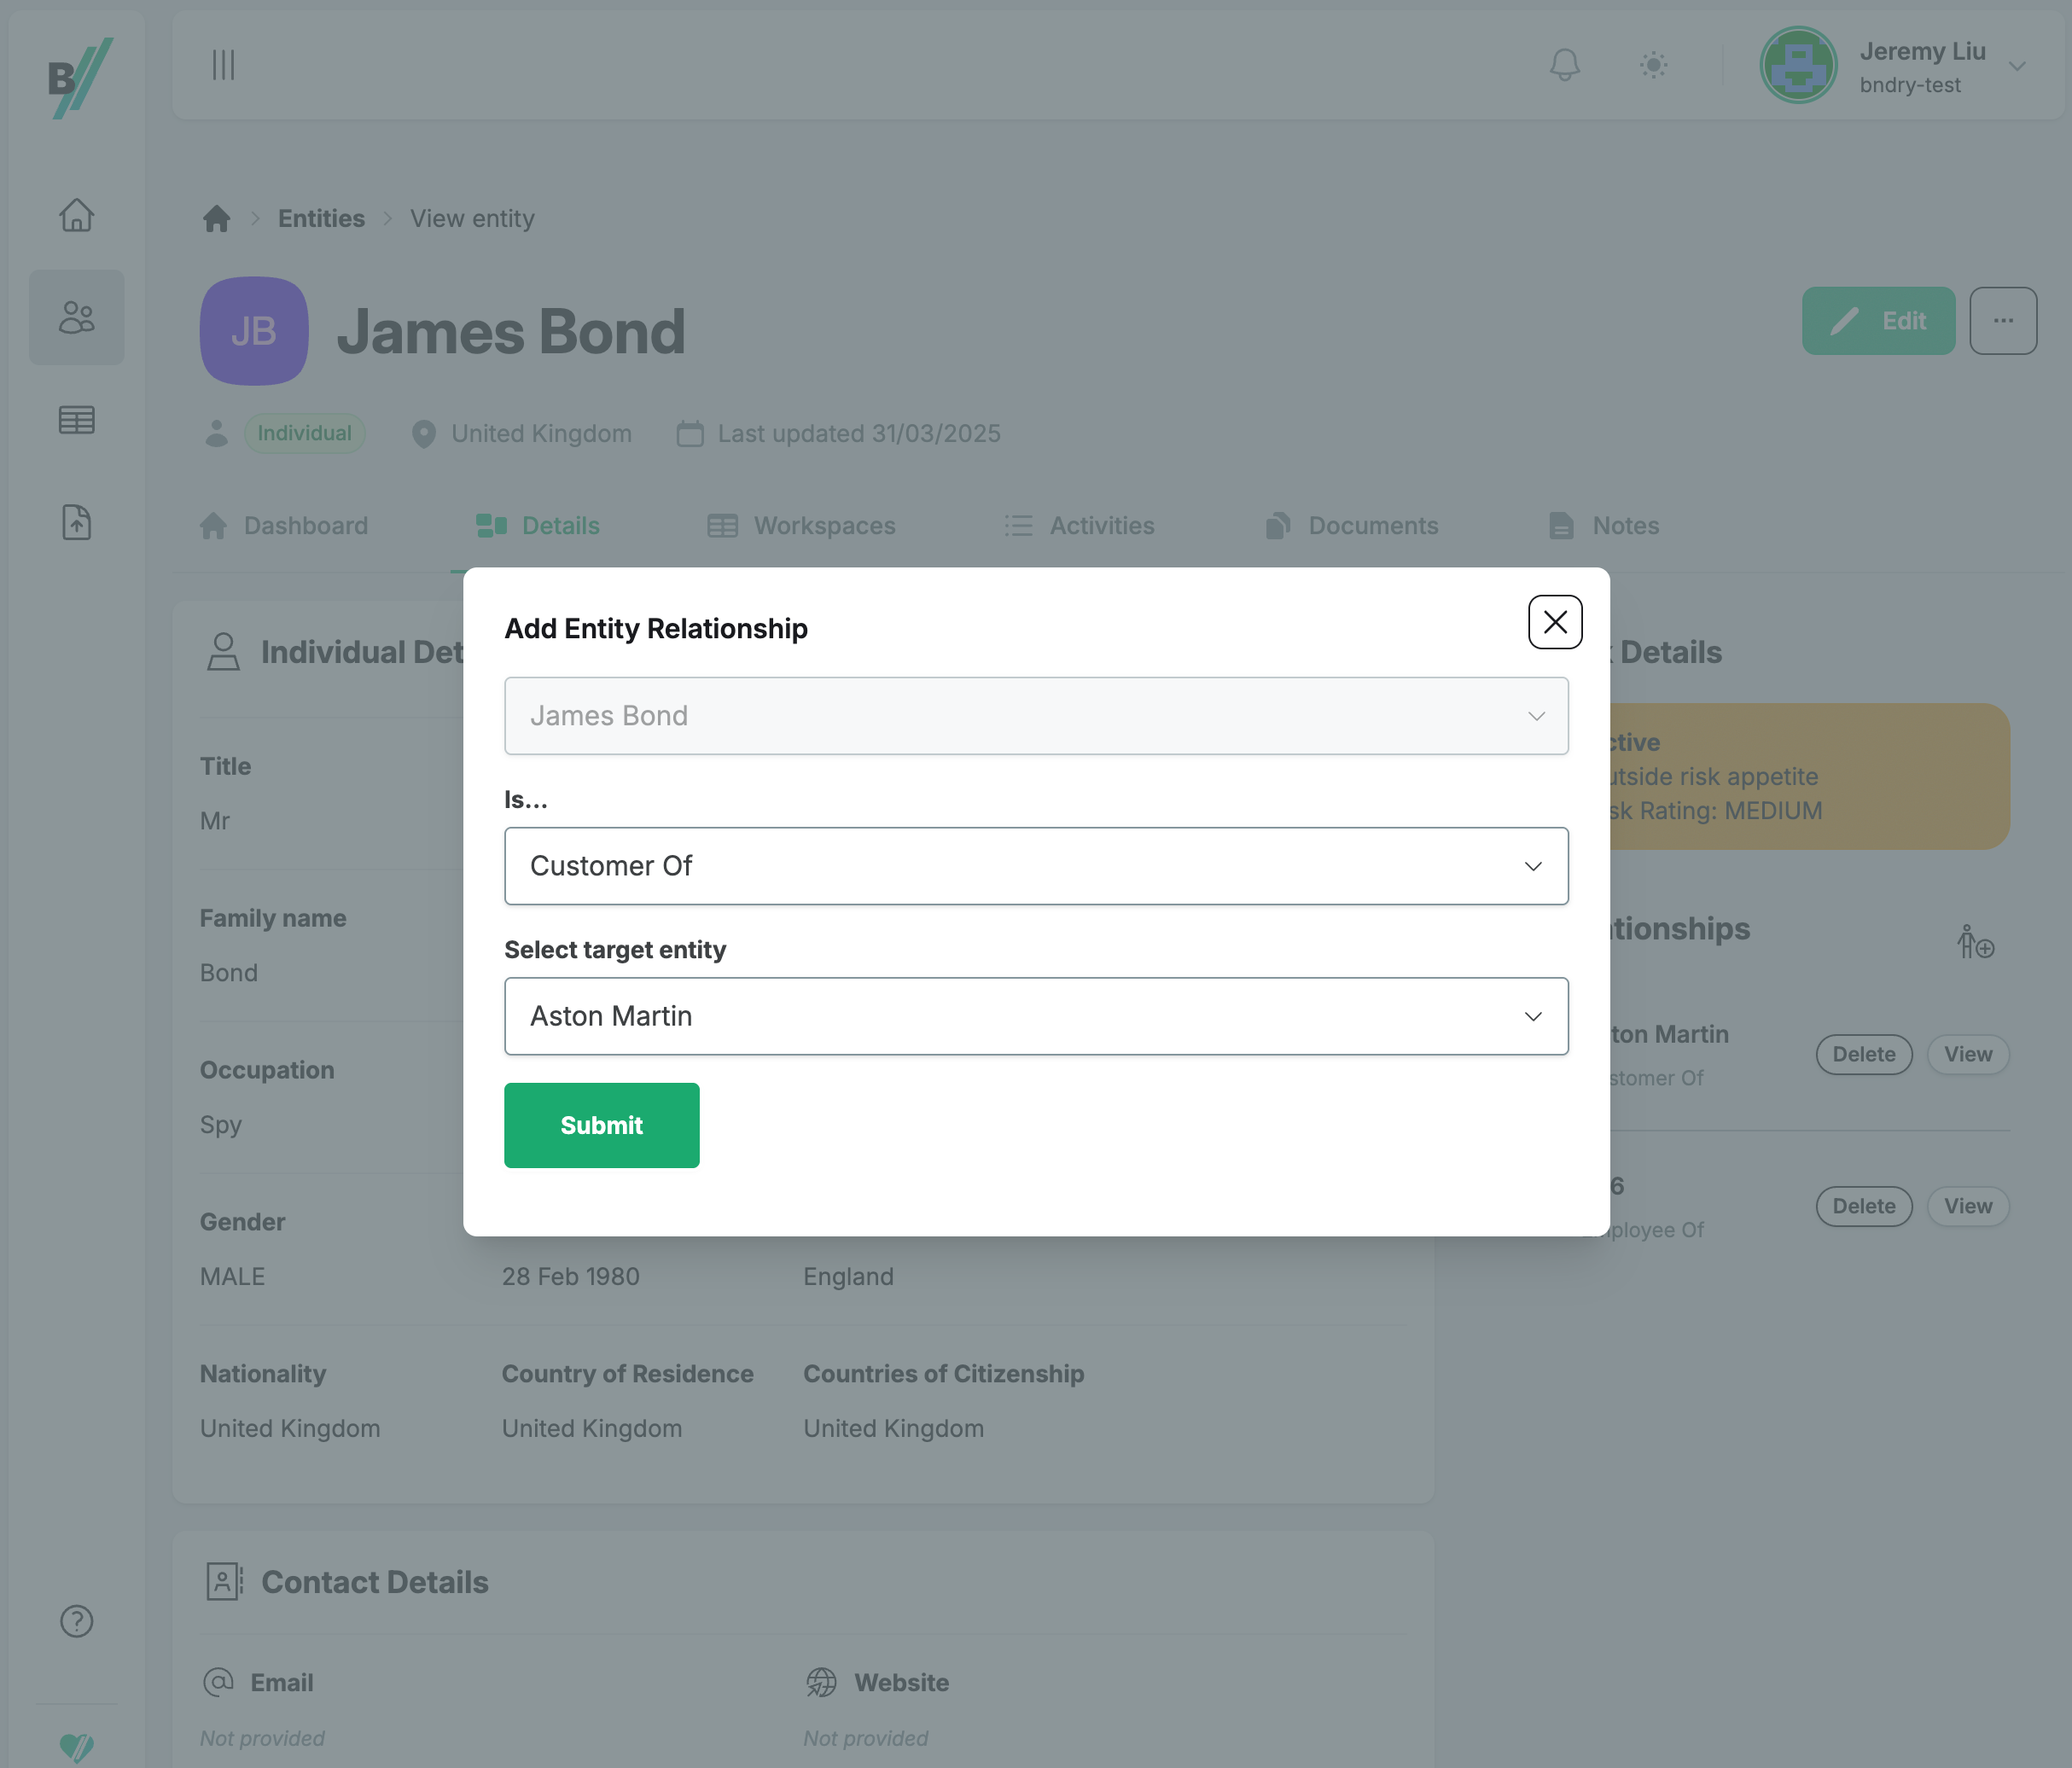Click the Submit button
The width and height of the screenshot is (2072, 1768).
602,1125
